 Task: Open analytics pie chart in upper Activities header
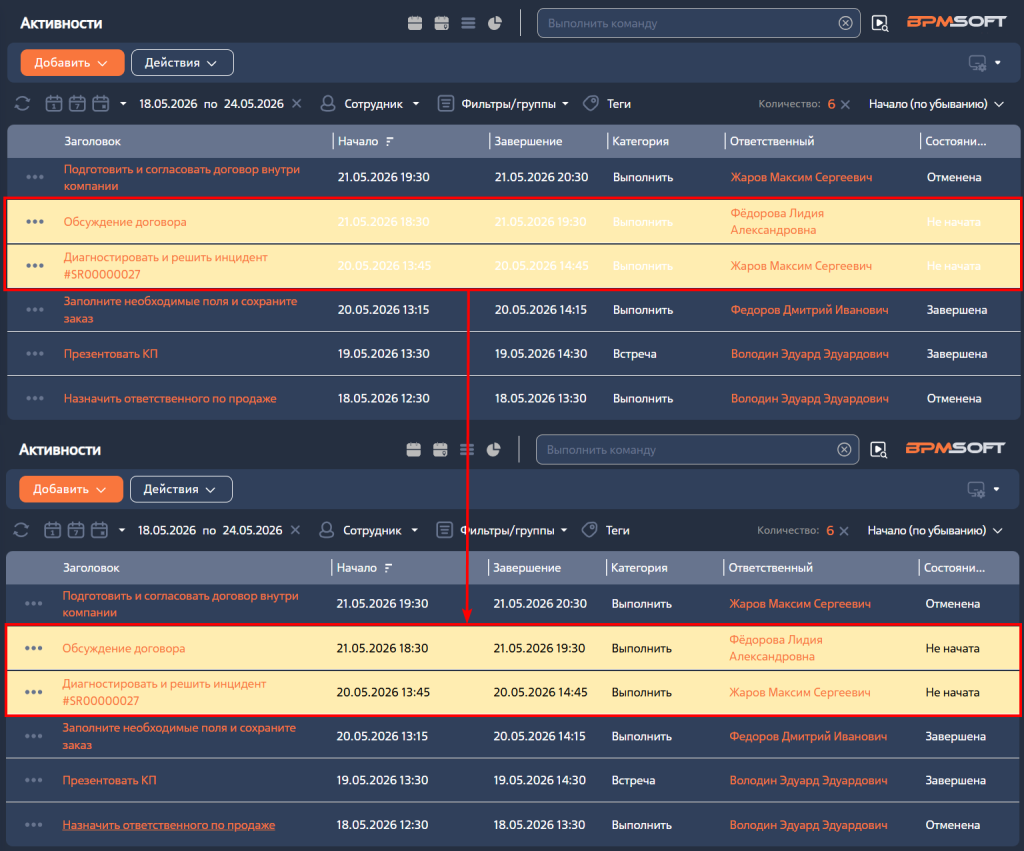[x=495, y=24]
